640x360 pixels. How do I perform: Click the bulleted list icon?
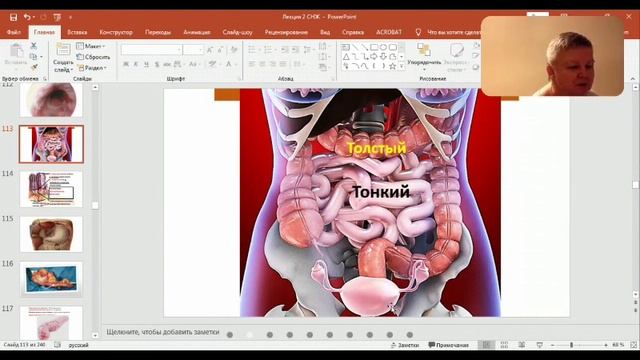coord(253,50)
